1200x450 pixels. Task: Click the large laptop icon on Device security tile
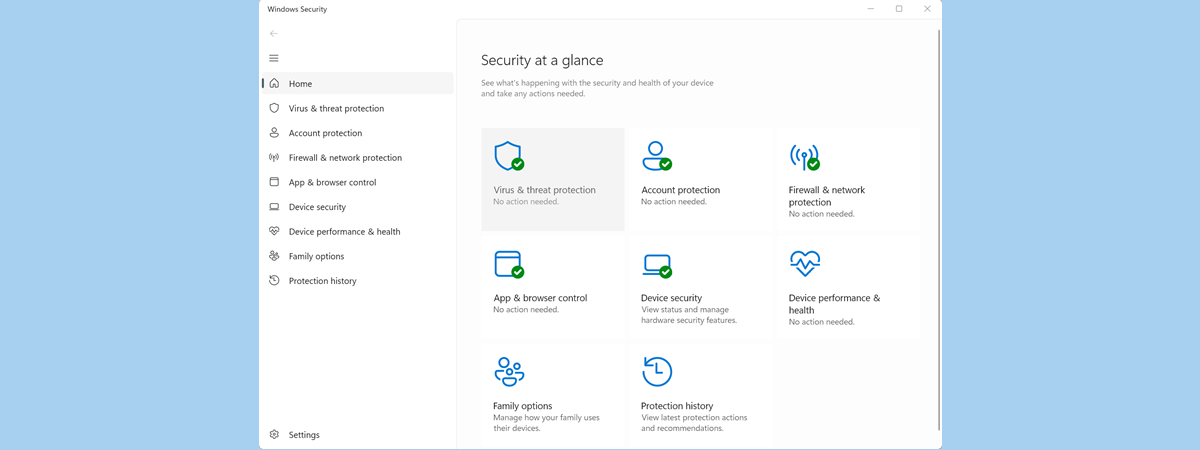pyautogui.click(x=657, y=265)
